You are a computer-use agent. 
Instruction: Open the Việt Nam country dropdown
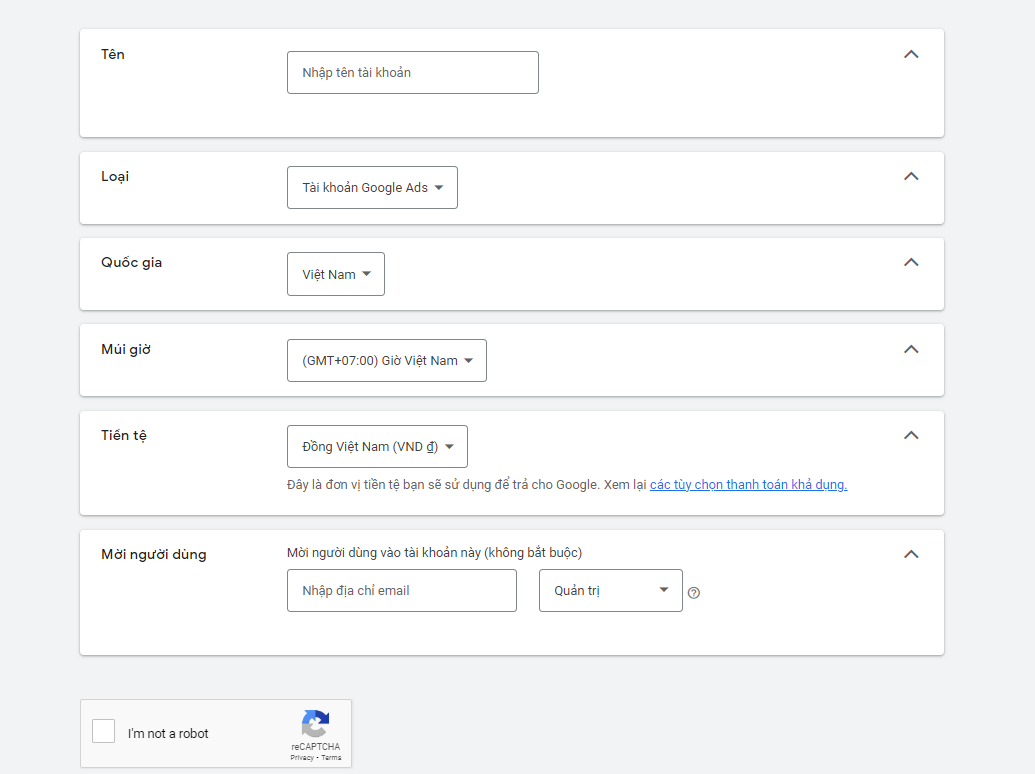click(336, 274)
